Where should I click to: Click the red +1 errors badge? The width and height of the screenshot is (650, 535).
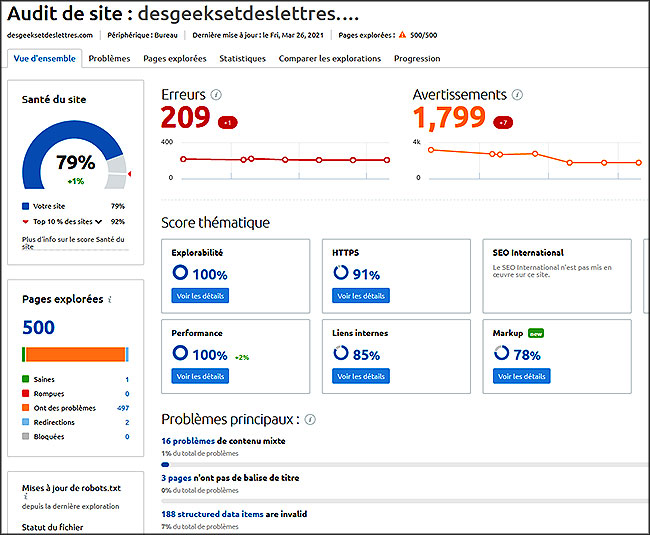228,123
